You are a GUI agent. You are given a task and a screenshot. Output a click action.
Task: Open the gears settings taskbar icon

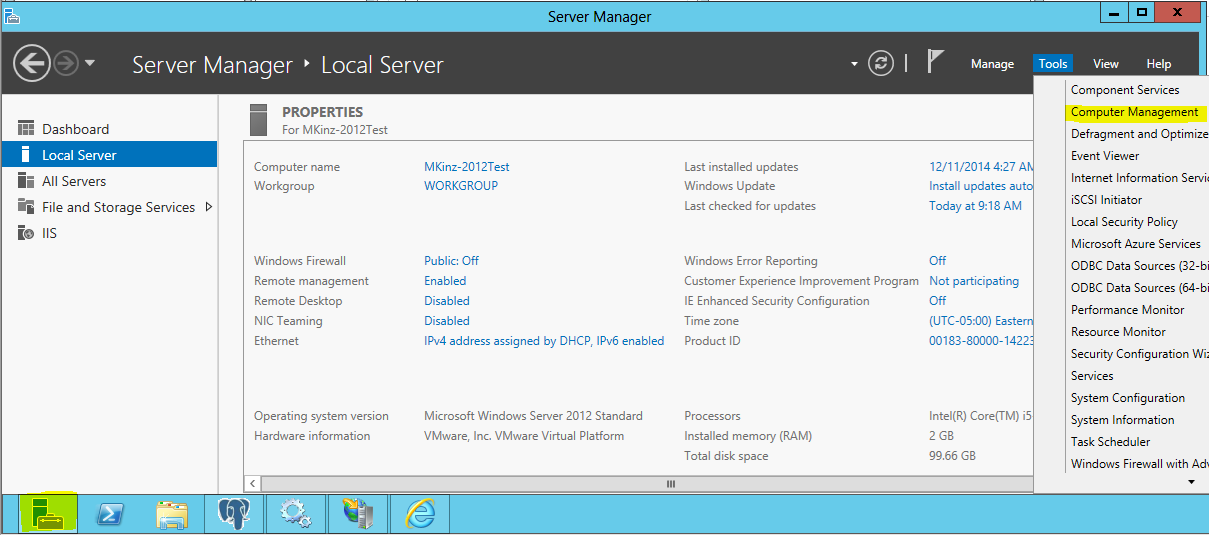[296, 514]
